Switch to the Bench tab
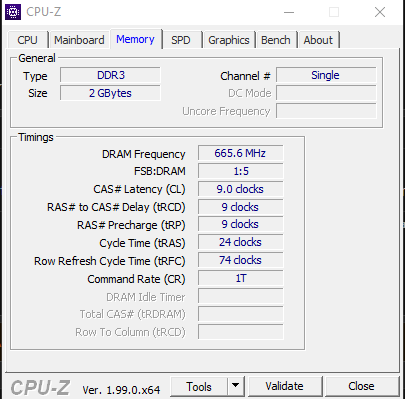 point(276,40)
